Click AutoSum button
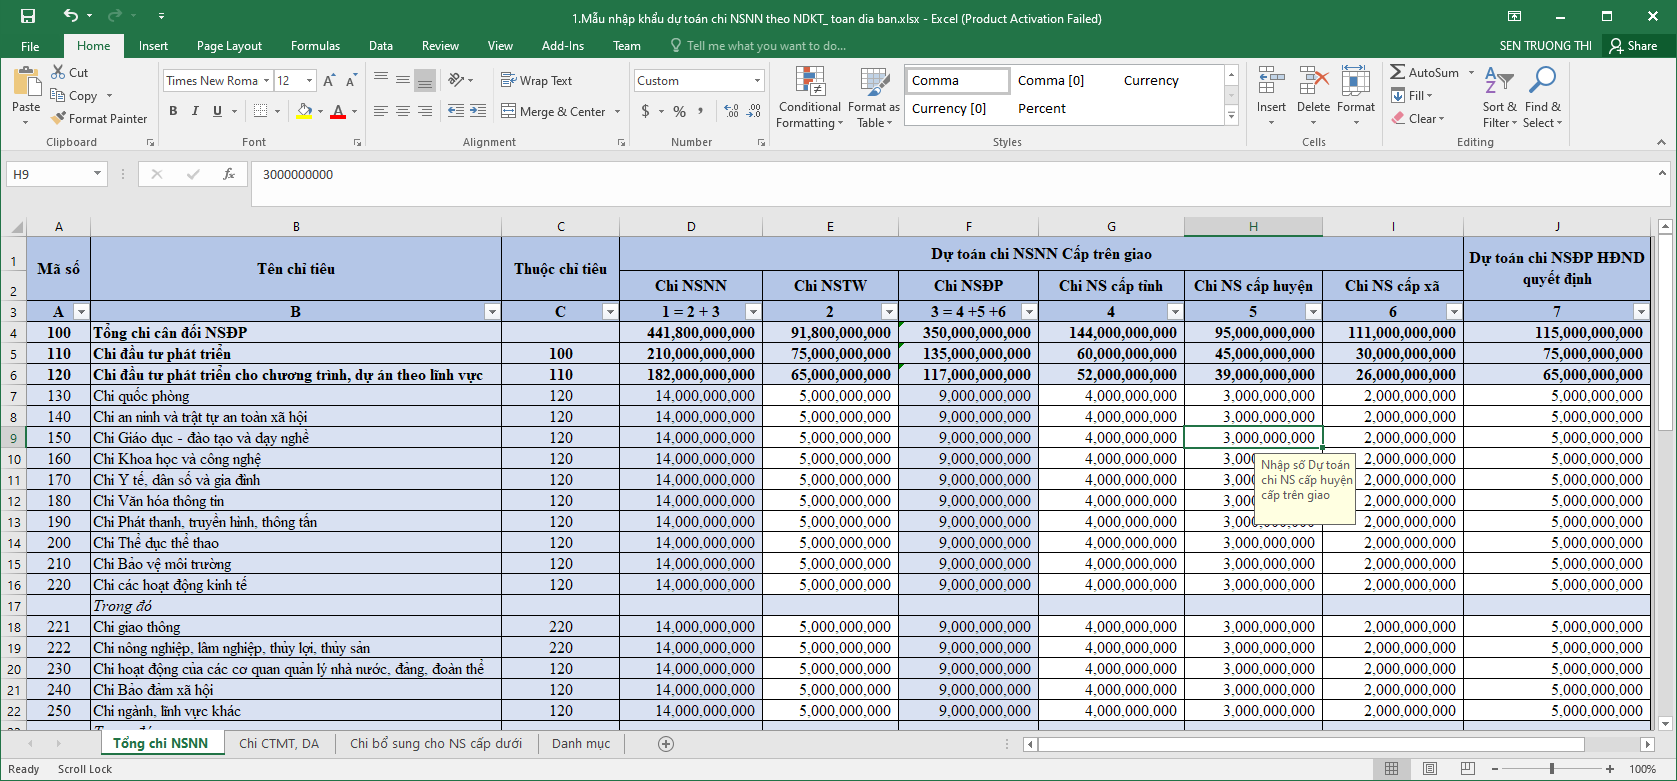Viewport: 1677px width, 781px height. coord(1424,72)
